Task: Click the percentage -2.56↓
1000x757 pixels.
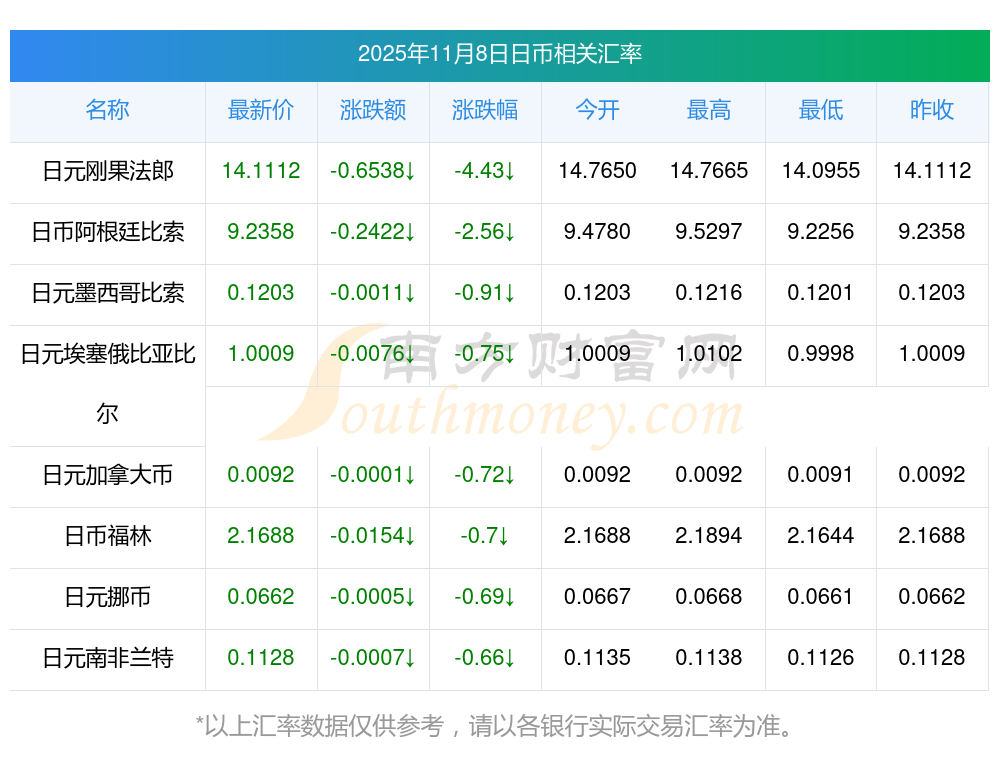Action: coord(485,232)
